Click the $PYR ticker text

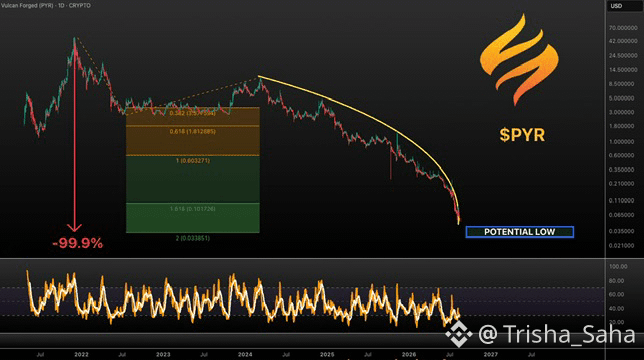(522, 135)
